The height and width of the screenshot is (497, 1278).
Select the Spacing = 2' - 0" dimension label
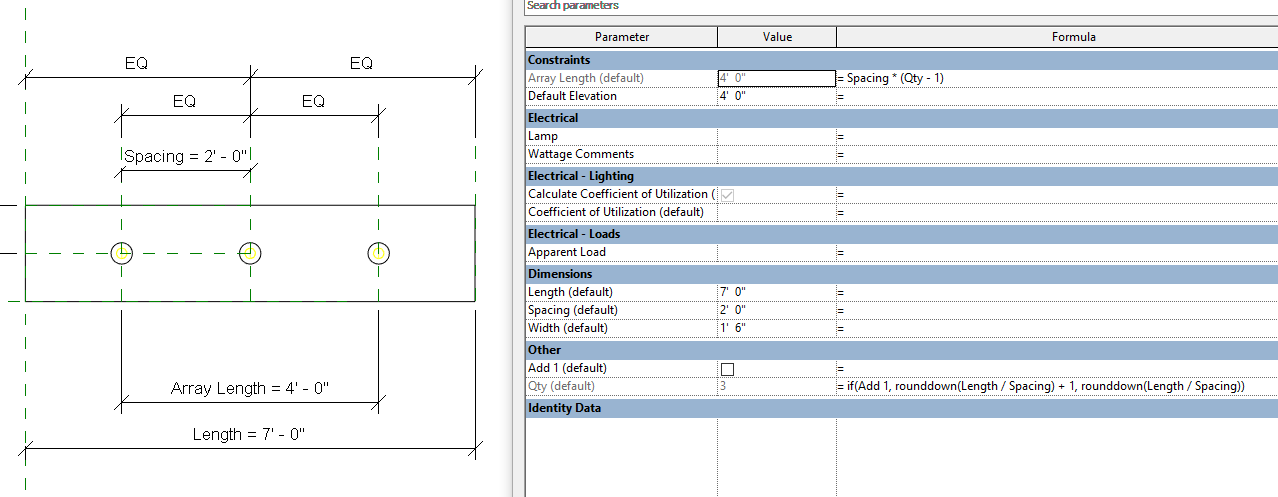point(184,156)
